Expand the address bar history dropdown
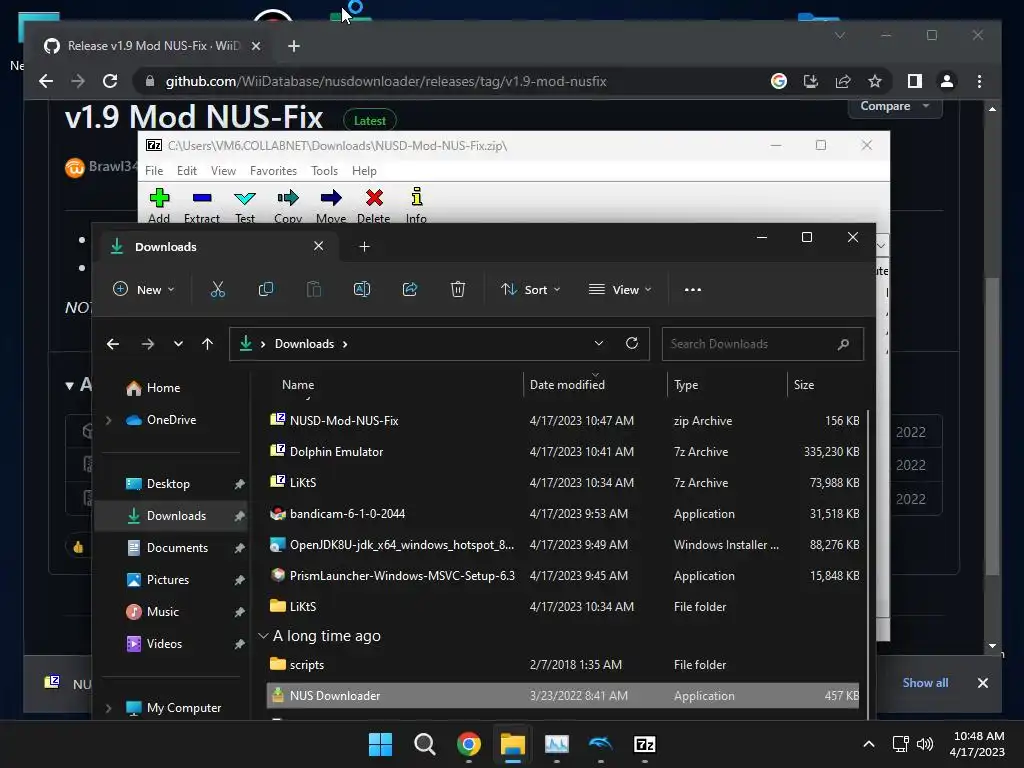This screenshot has height=768, width=1024. pyautogui.click(x=598, y=344)
